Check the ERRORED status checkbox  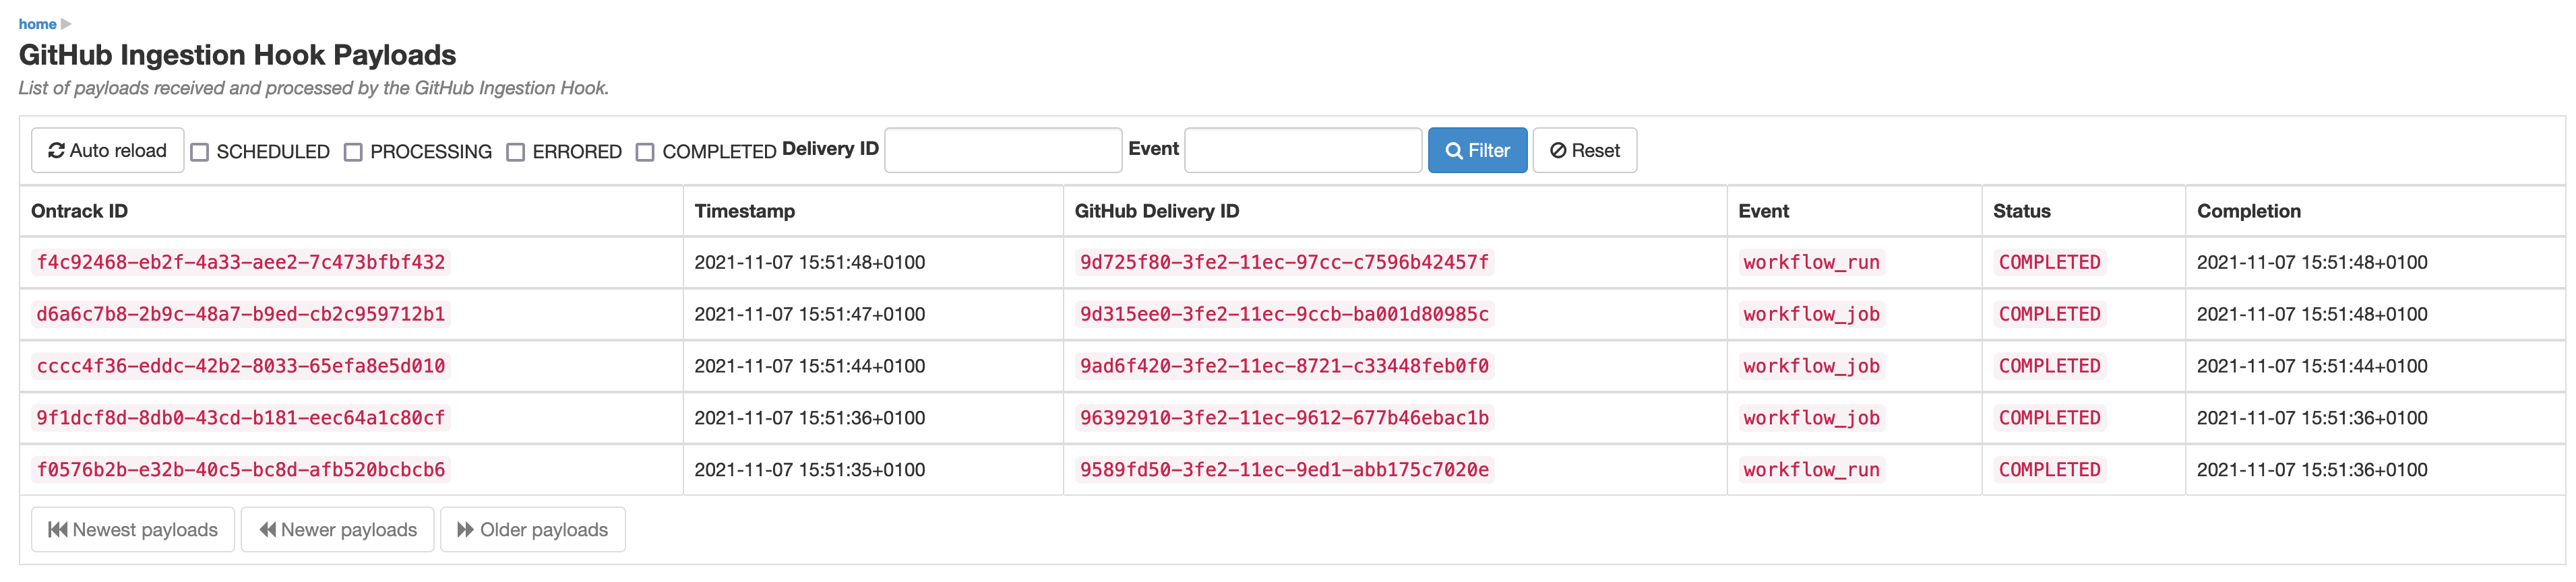[515, 152]
